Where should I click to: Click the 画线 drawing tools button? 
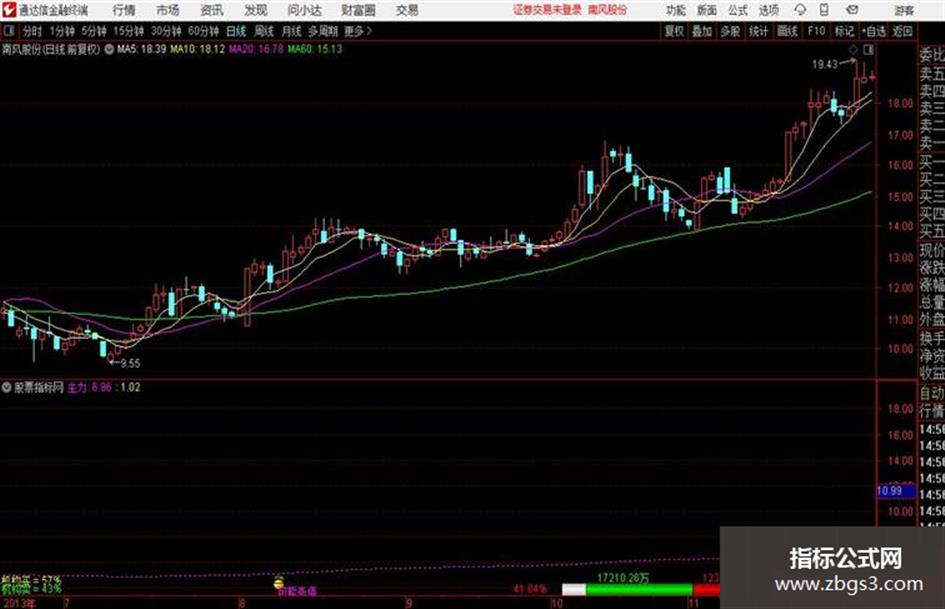point(787,31)
